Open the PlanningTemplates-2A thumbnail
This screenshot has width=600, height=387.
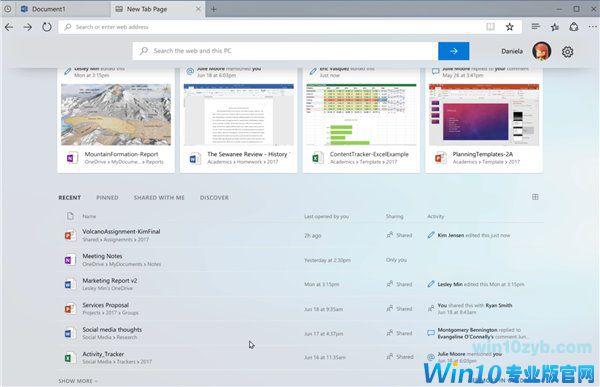(x=484, y=114)
